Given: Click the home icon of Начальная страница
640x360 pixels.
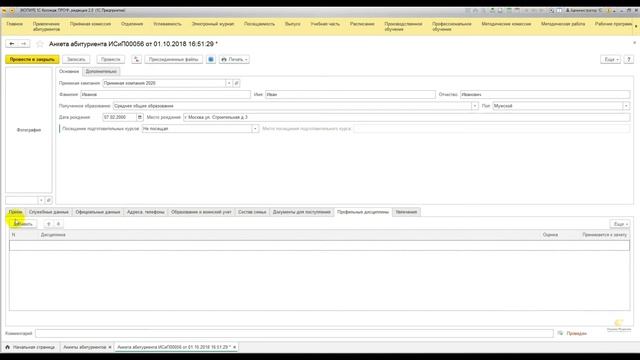Looking at the screenshot, I should [7, 347].
